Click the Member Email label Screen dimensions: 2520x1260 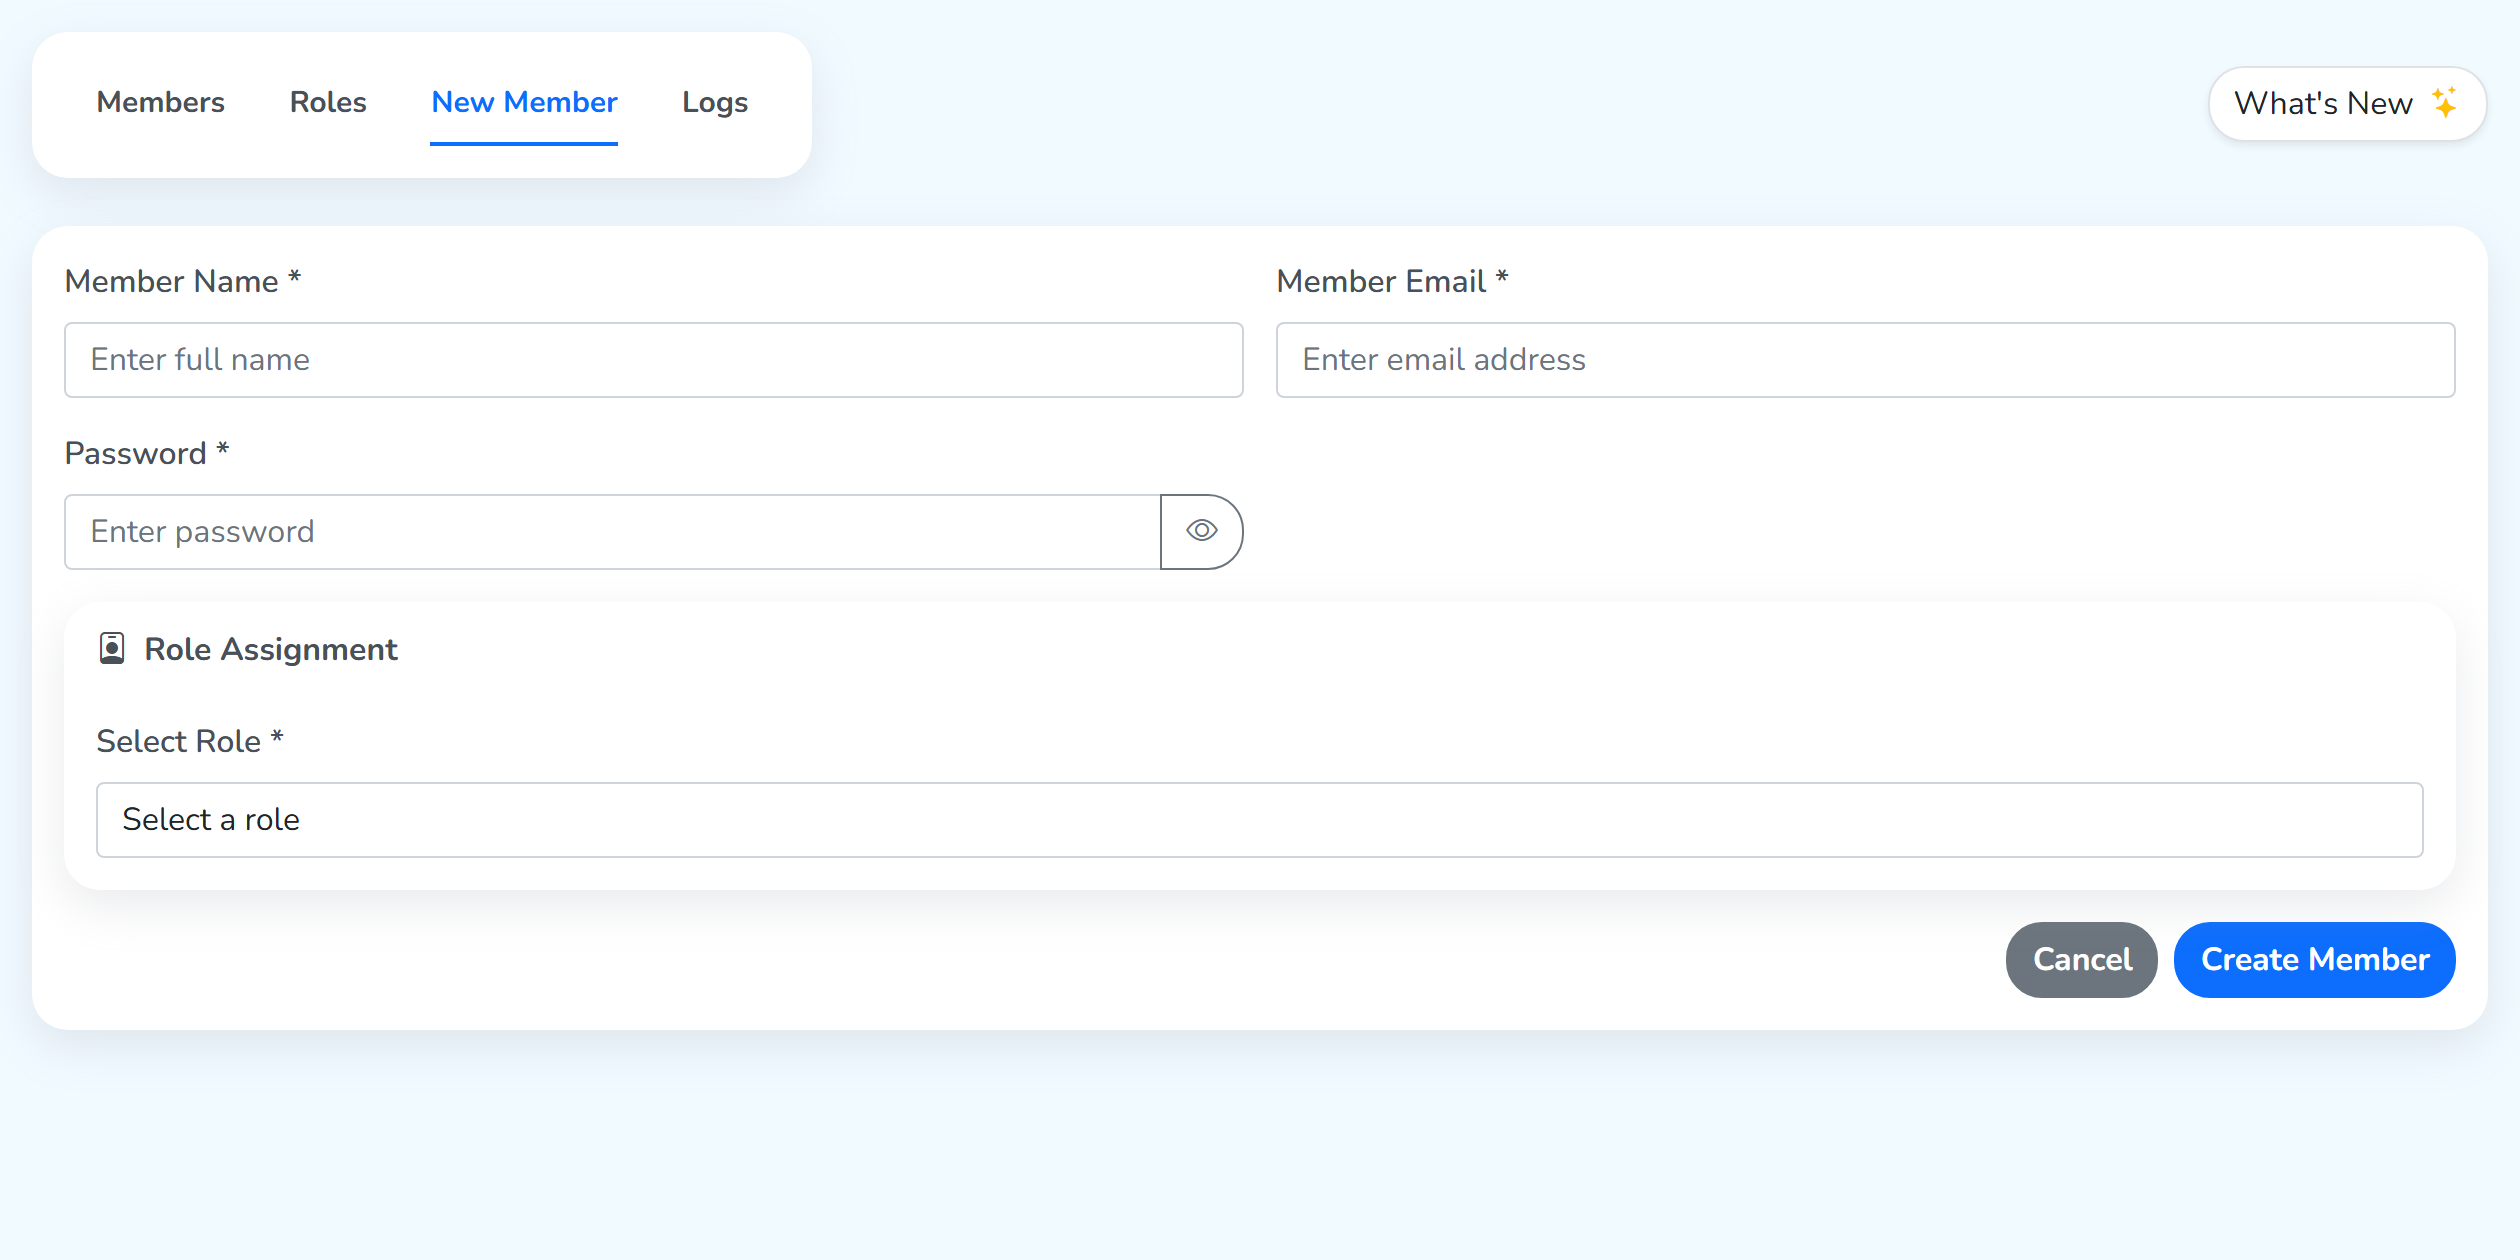point(1392,281)
